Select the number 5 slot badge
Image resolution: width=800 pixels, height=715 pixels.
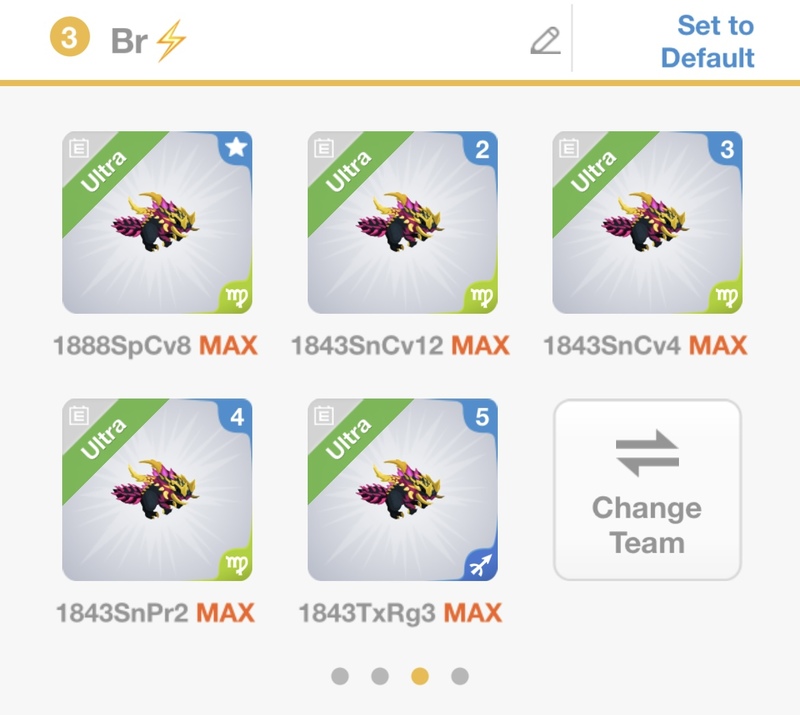click(482, 417)
